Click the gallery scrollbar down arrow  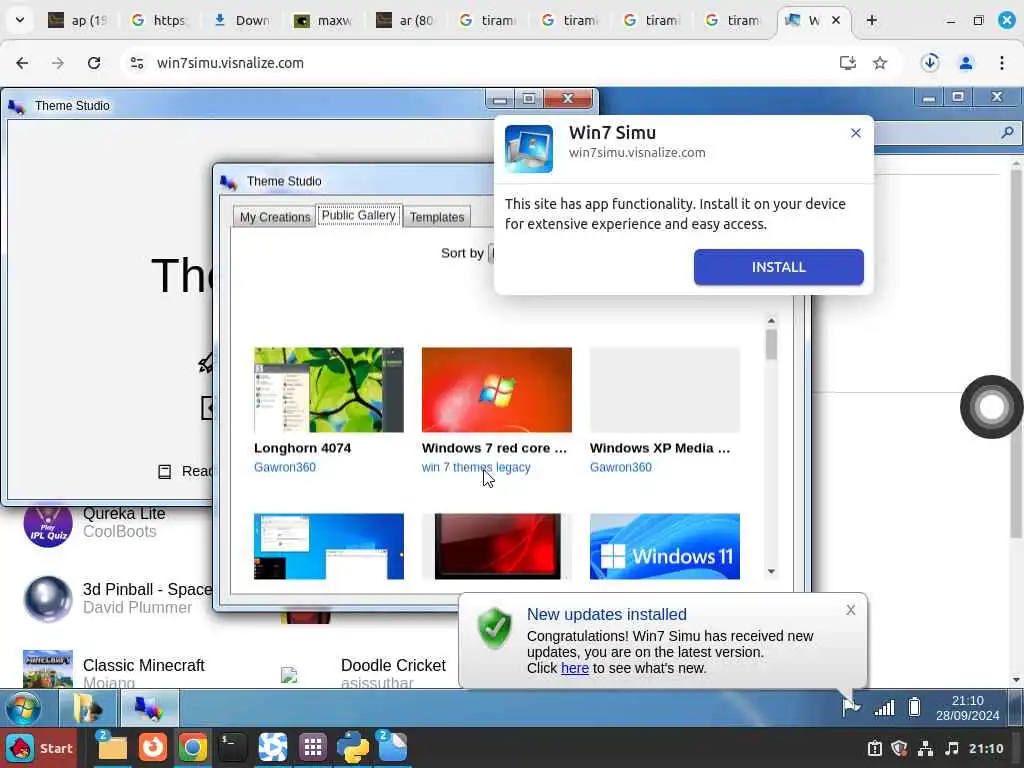click(771, 571)
